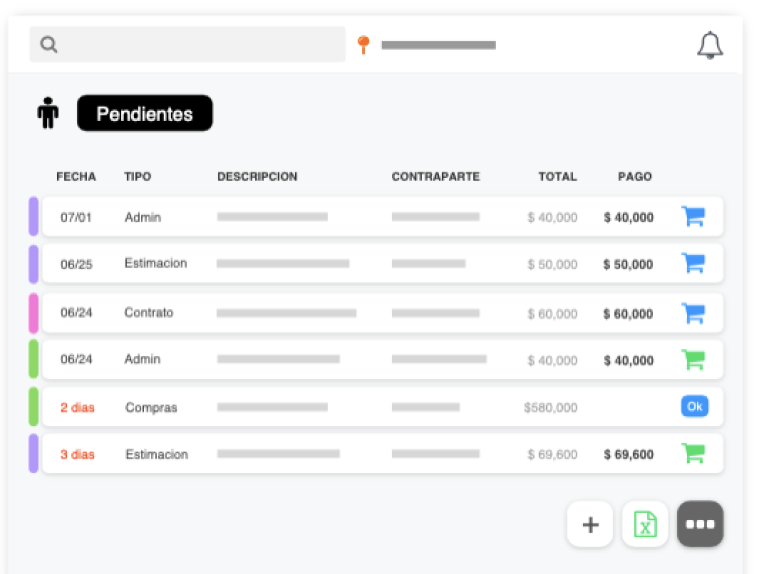The height and width of the screenshot is (574, 764).
Task: Sort by the FECHA column header
Action: (x=76, y=177)
